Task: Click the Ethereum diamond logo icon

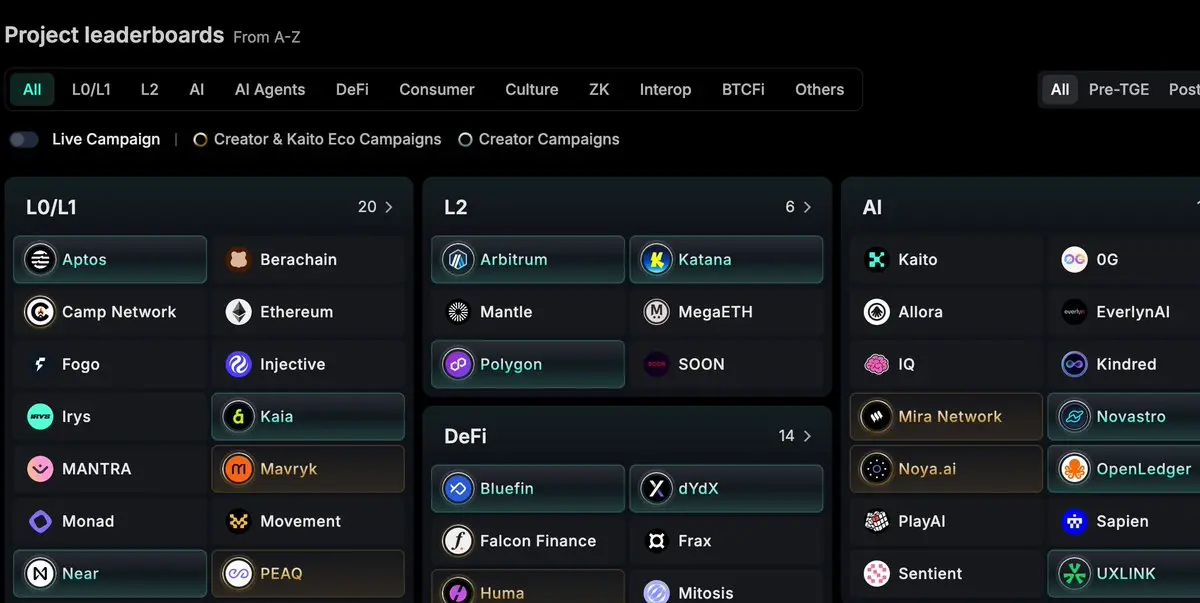Action: point(238,312)
